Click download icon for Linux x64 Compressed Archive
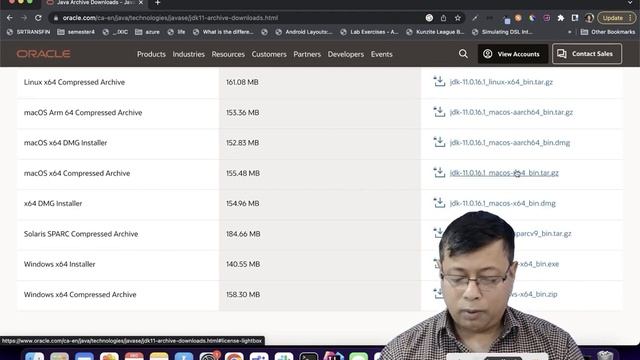 pyautogui.click(x=439, y=81)
